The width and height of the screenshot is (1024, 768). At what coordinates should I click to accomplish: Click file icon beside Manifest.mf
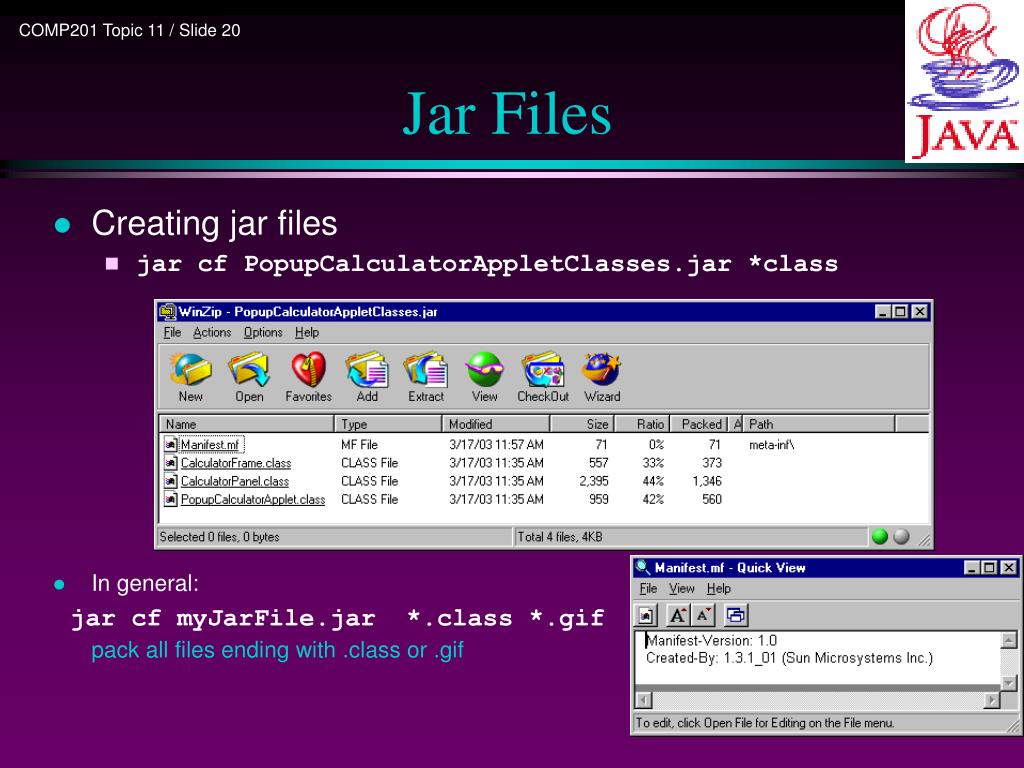[170, 445]
